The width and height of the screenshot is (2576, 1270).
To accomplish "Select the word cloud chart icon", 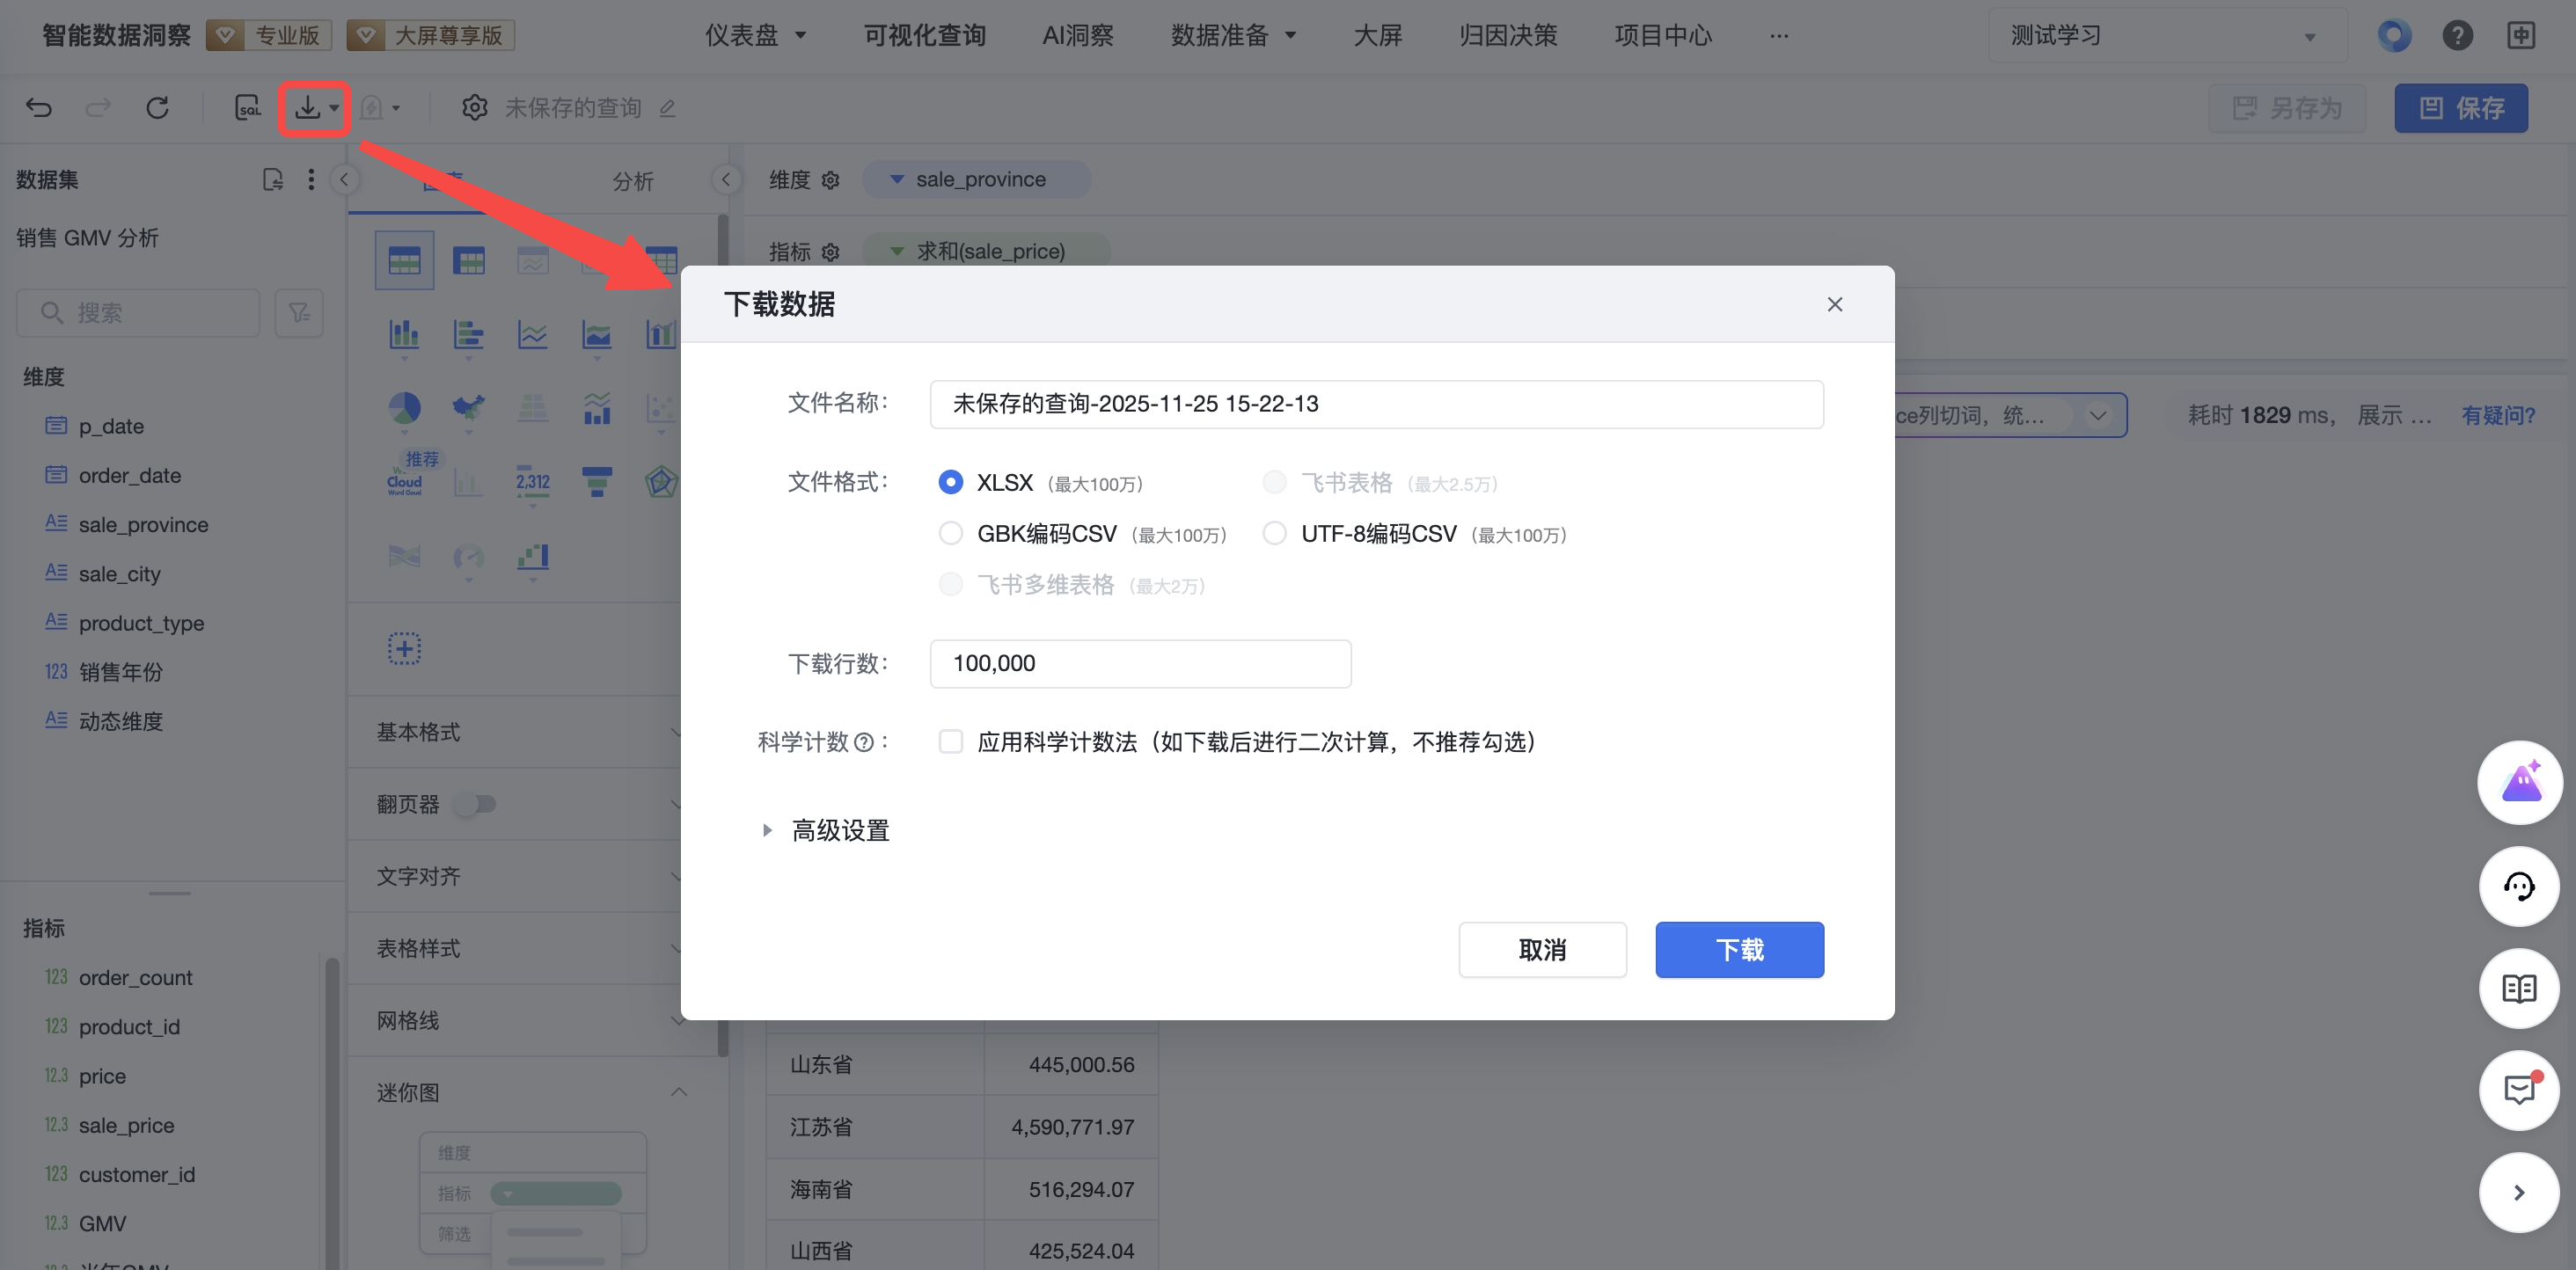I will point(404,482).
